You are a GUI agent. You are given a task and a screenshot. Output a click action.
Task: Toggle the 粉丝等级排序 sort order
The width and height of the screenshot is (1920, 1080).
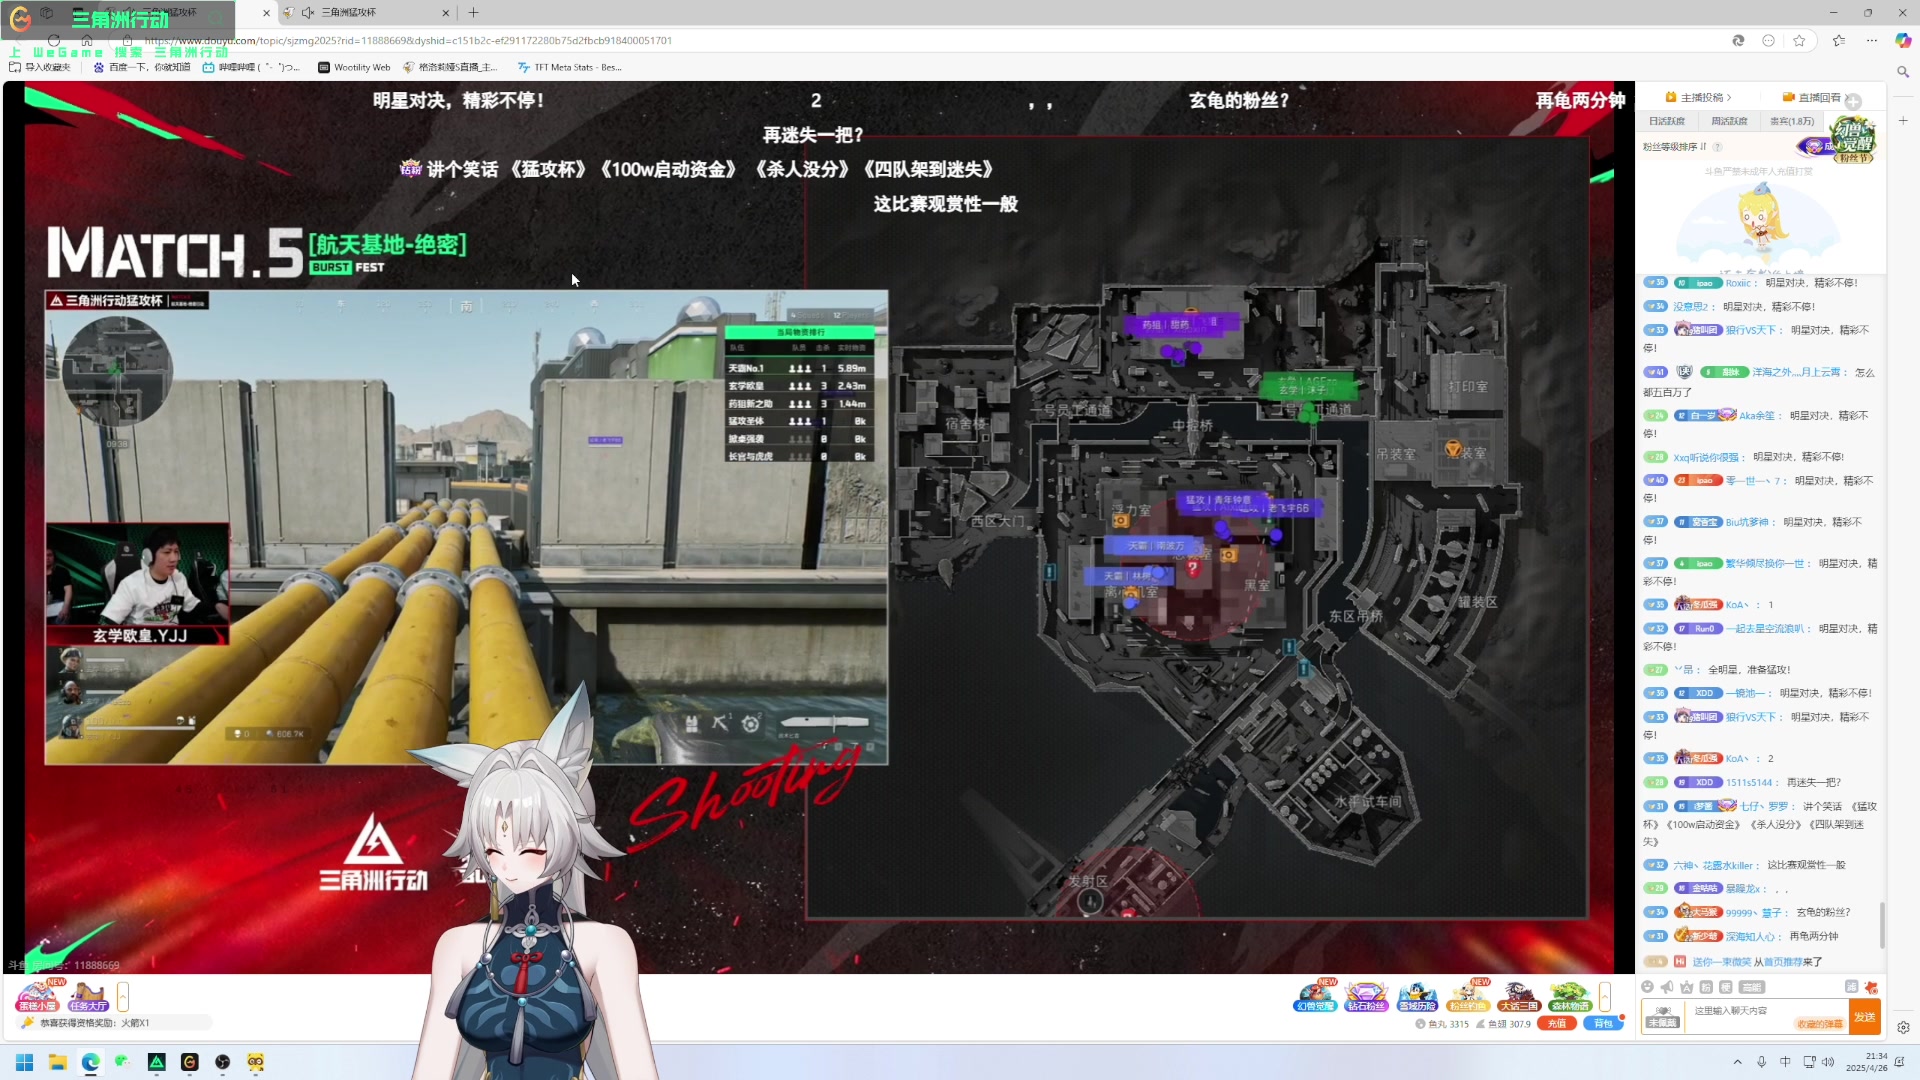pos(1674,147)
